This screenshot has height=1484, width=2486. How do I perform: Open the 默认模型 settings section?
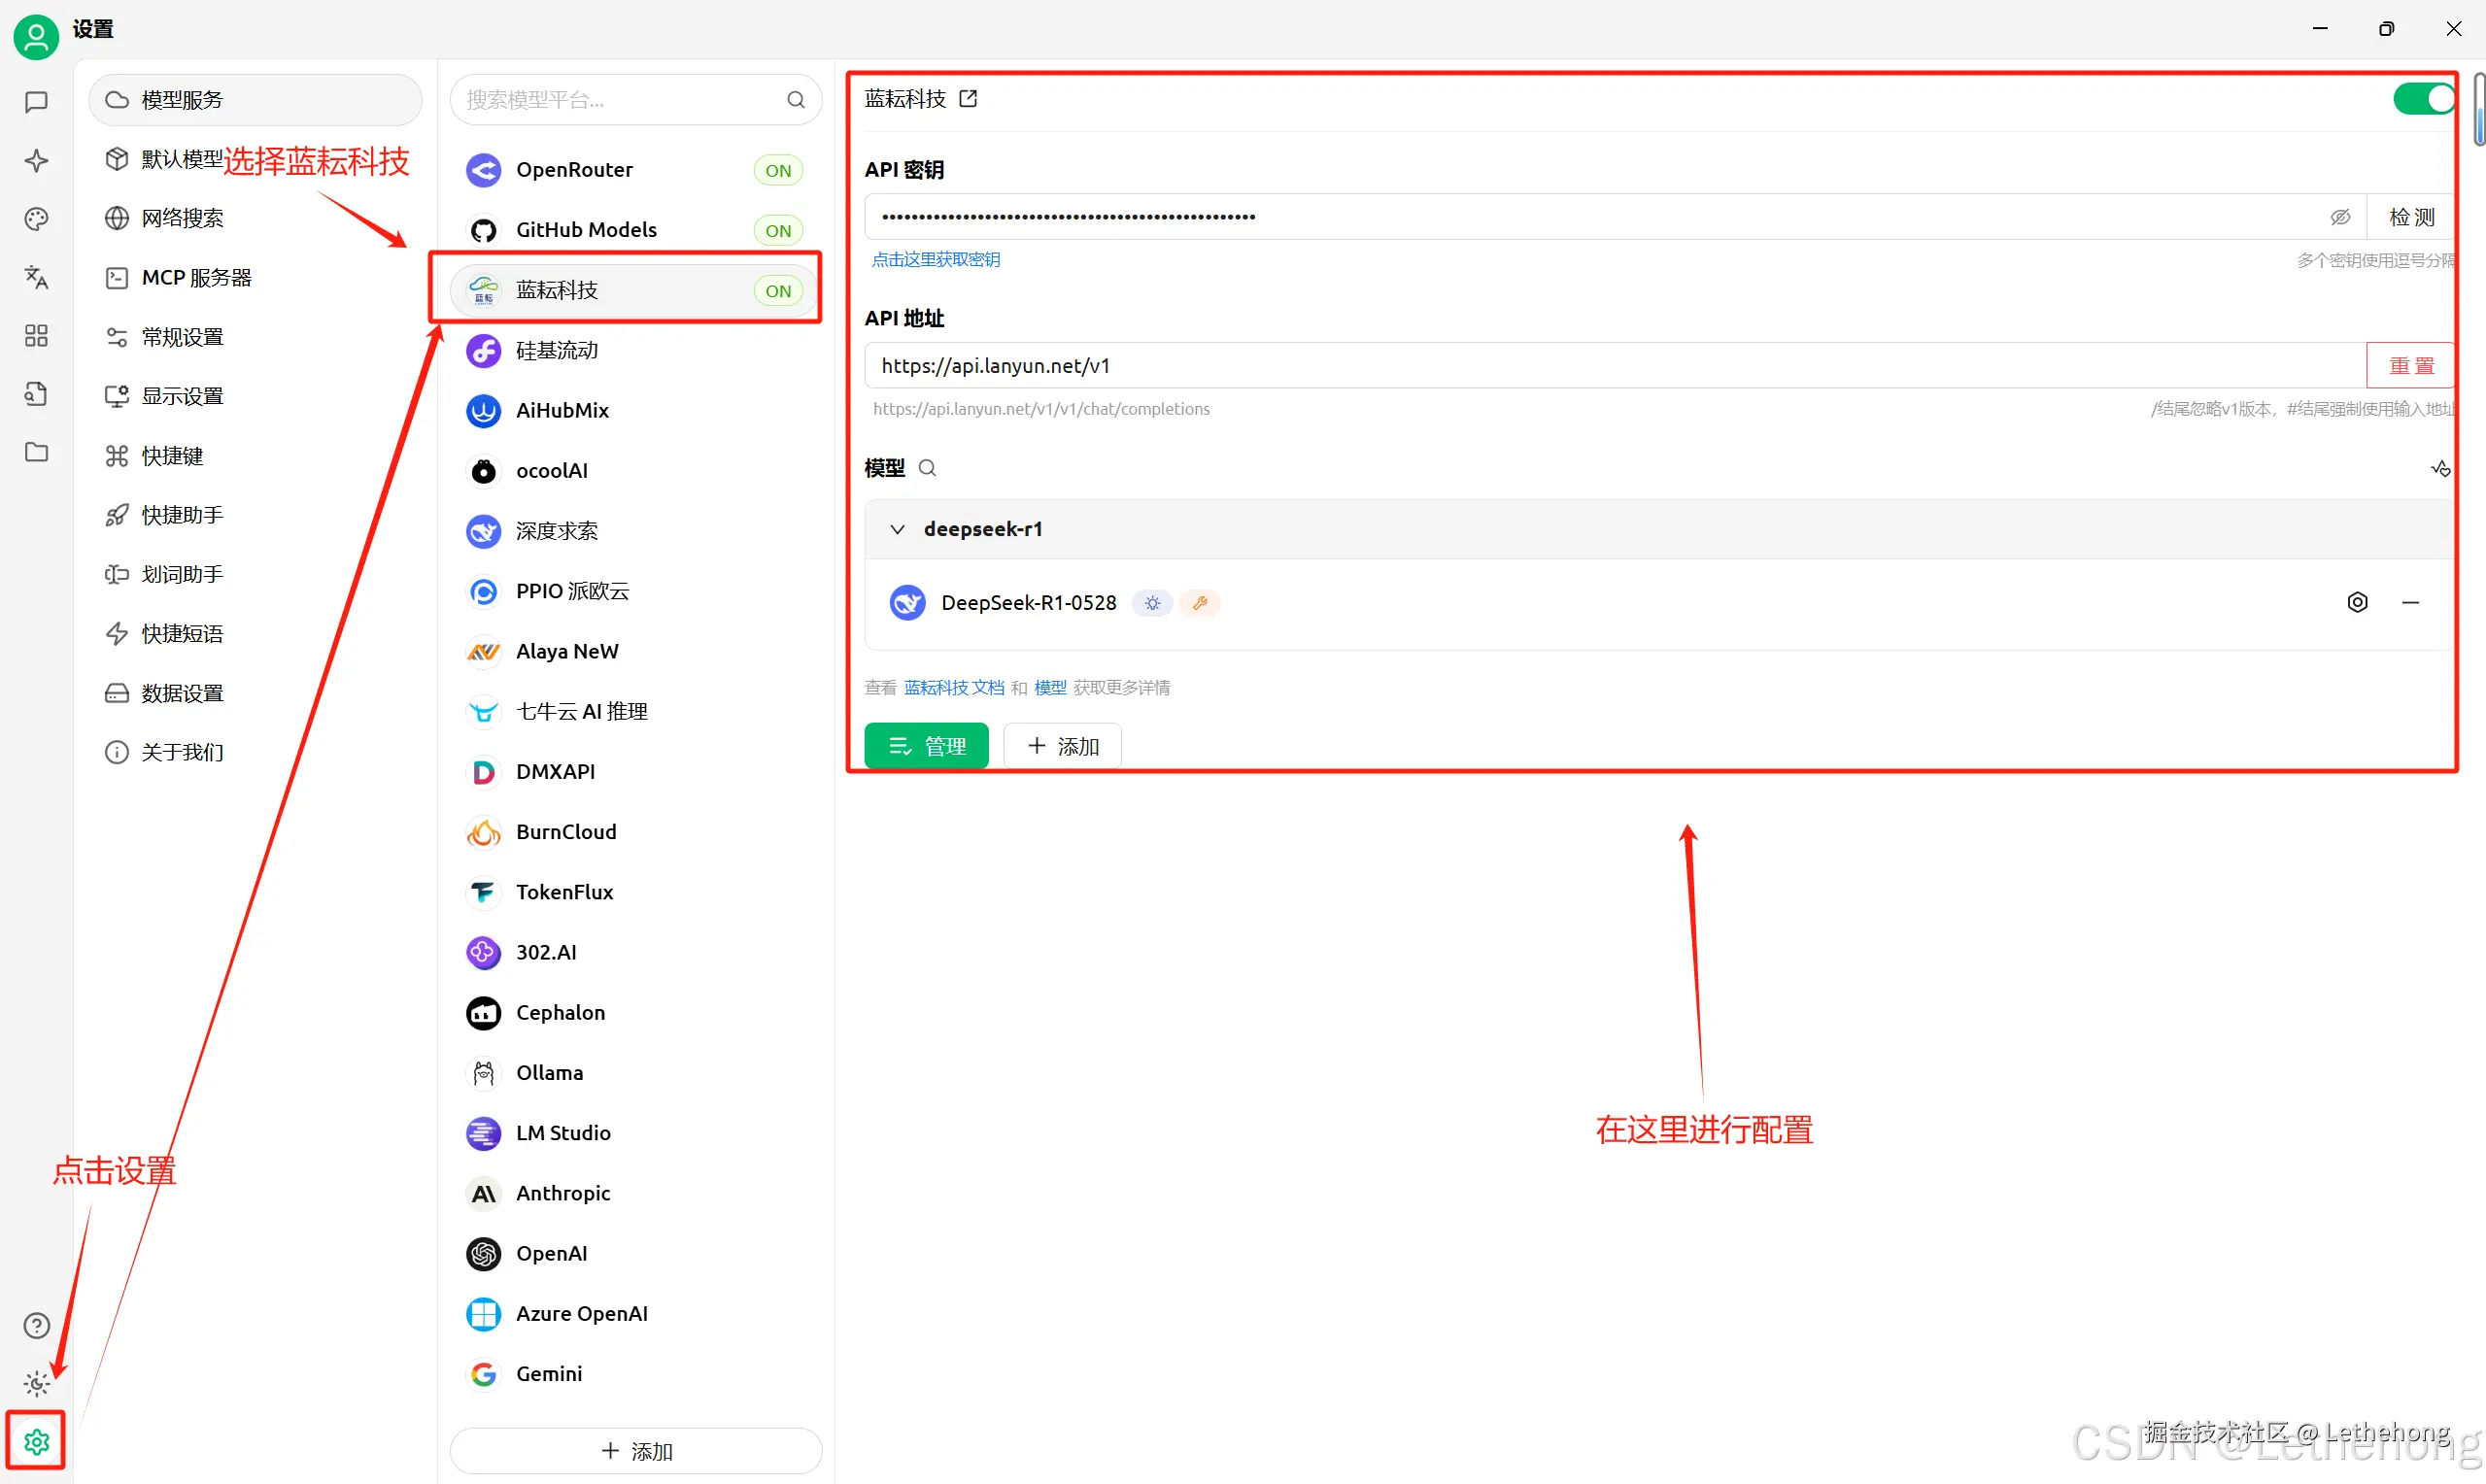click(x=181, y=159)
